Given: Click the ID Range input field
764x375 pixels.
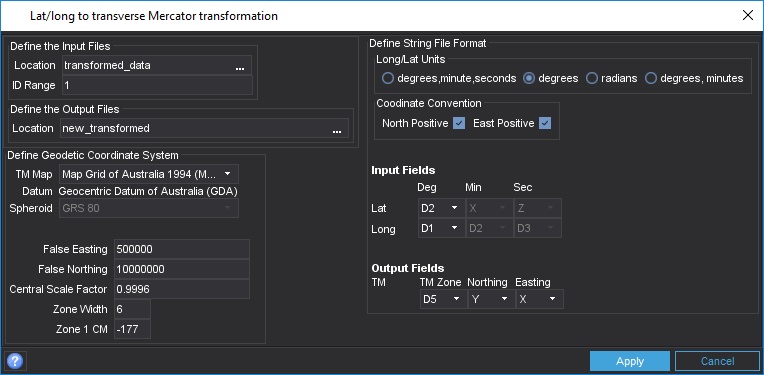Looking at the screenshot, I should (x=157, y=85).
